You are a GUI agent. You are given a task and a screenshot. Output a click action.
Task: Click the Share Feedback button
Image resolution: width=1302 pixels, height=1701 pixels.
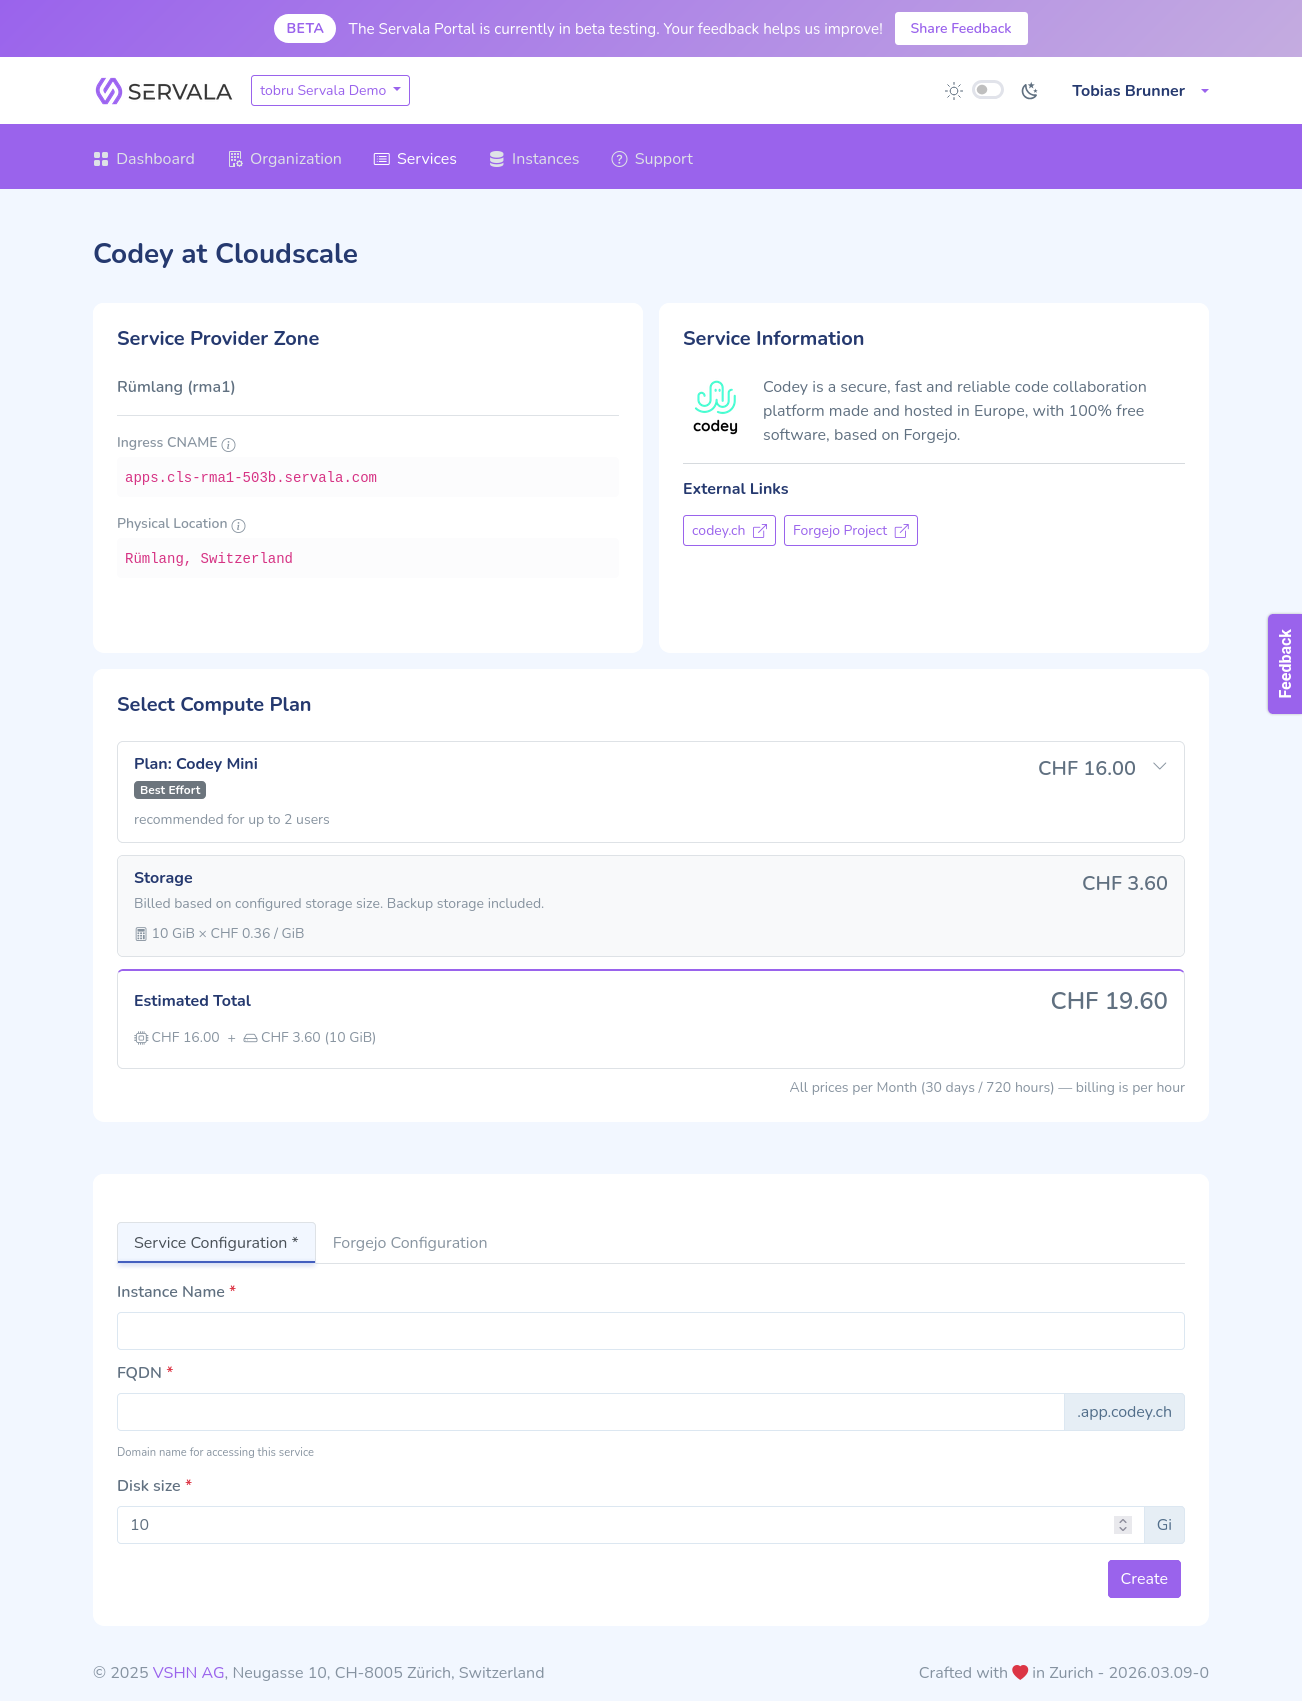(961, 28)
